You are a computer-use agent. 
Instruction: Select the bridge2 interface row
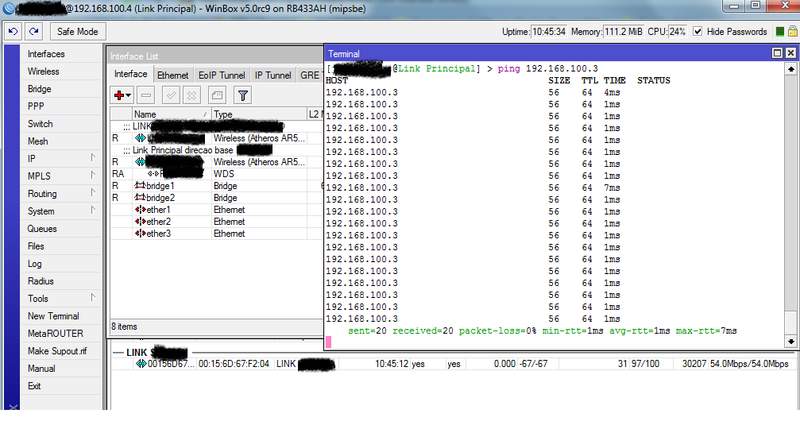(x=217, y=198)
